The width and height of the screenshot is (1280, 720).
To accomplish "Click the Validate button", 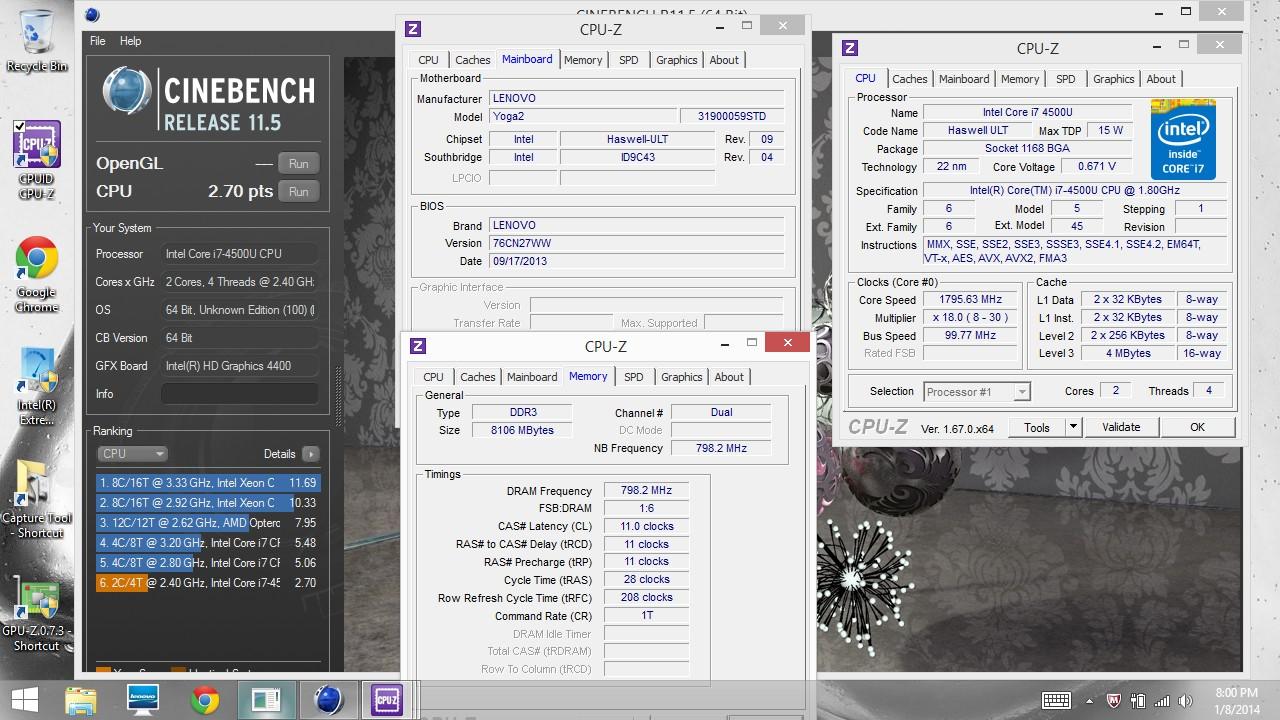I will pos(1121,427).
